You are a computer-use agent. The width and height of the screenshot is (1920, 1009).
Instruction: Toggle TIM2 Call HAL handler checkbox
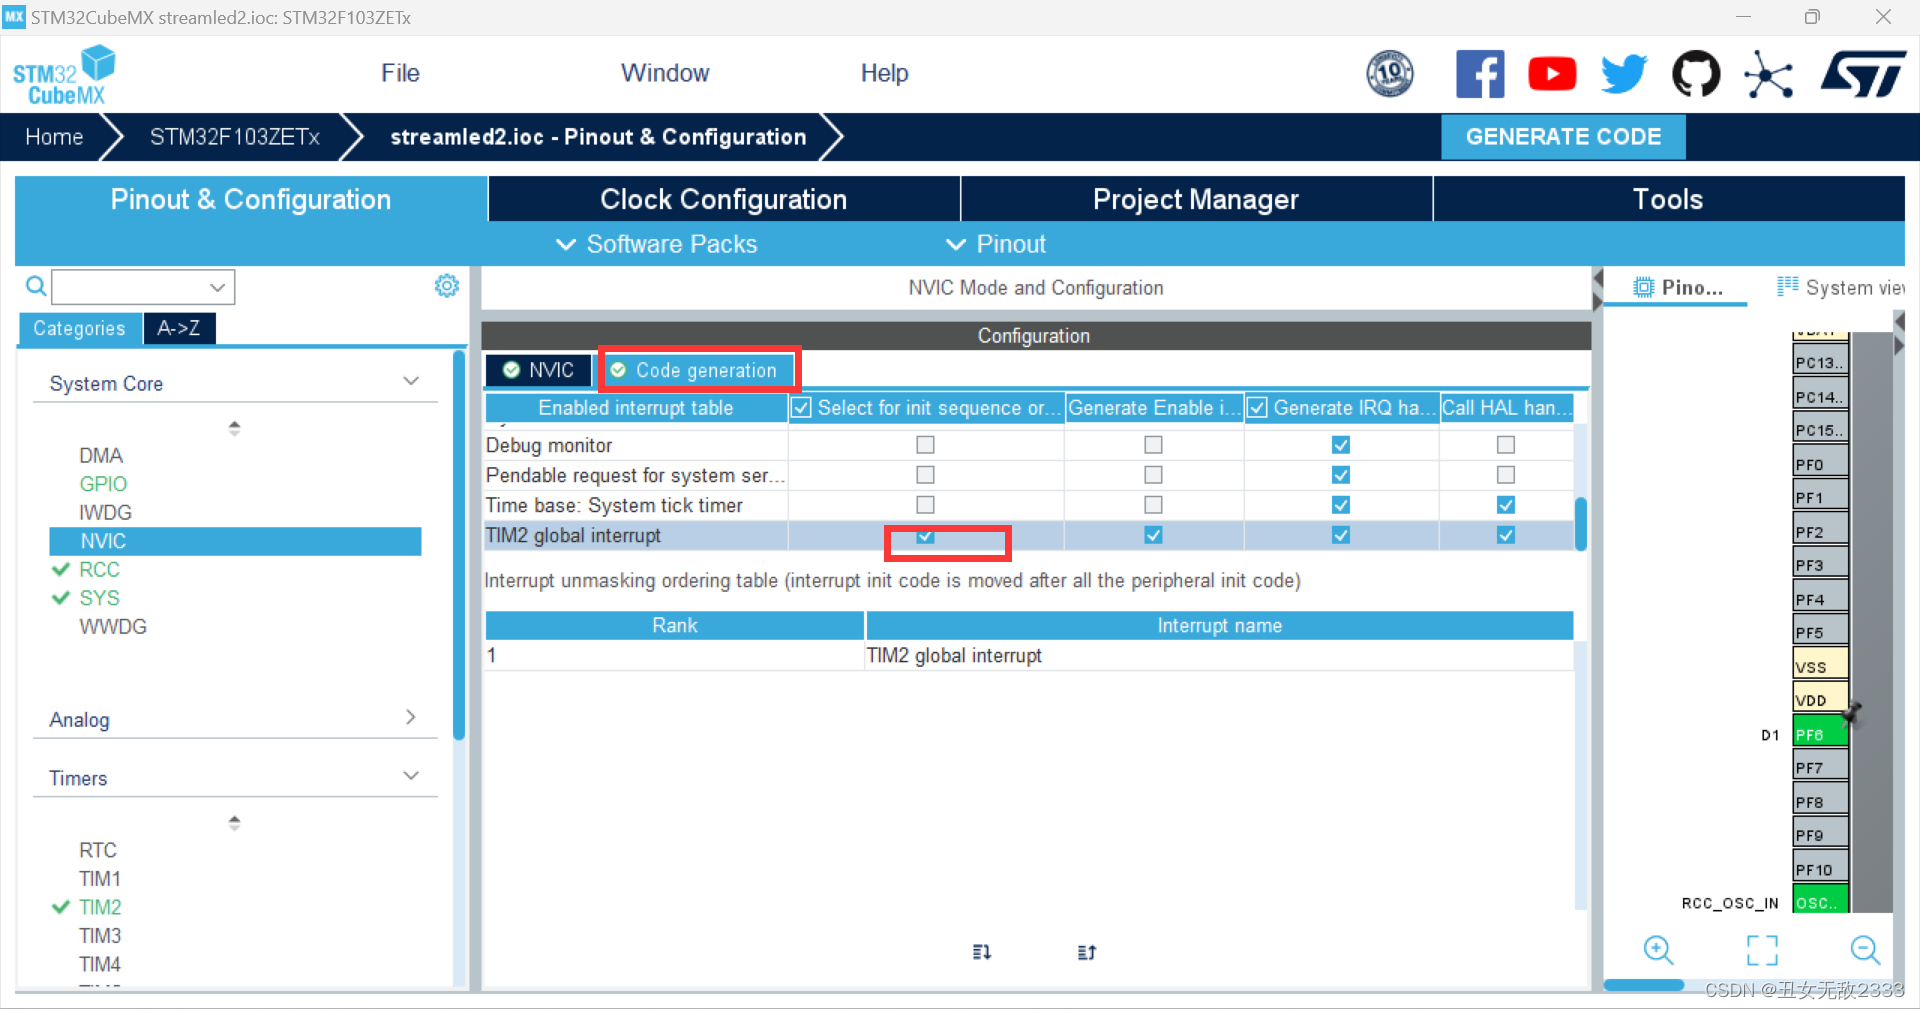click(1505, 535)
